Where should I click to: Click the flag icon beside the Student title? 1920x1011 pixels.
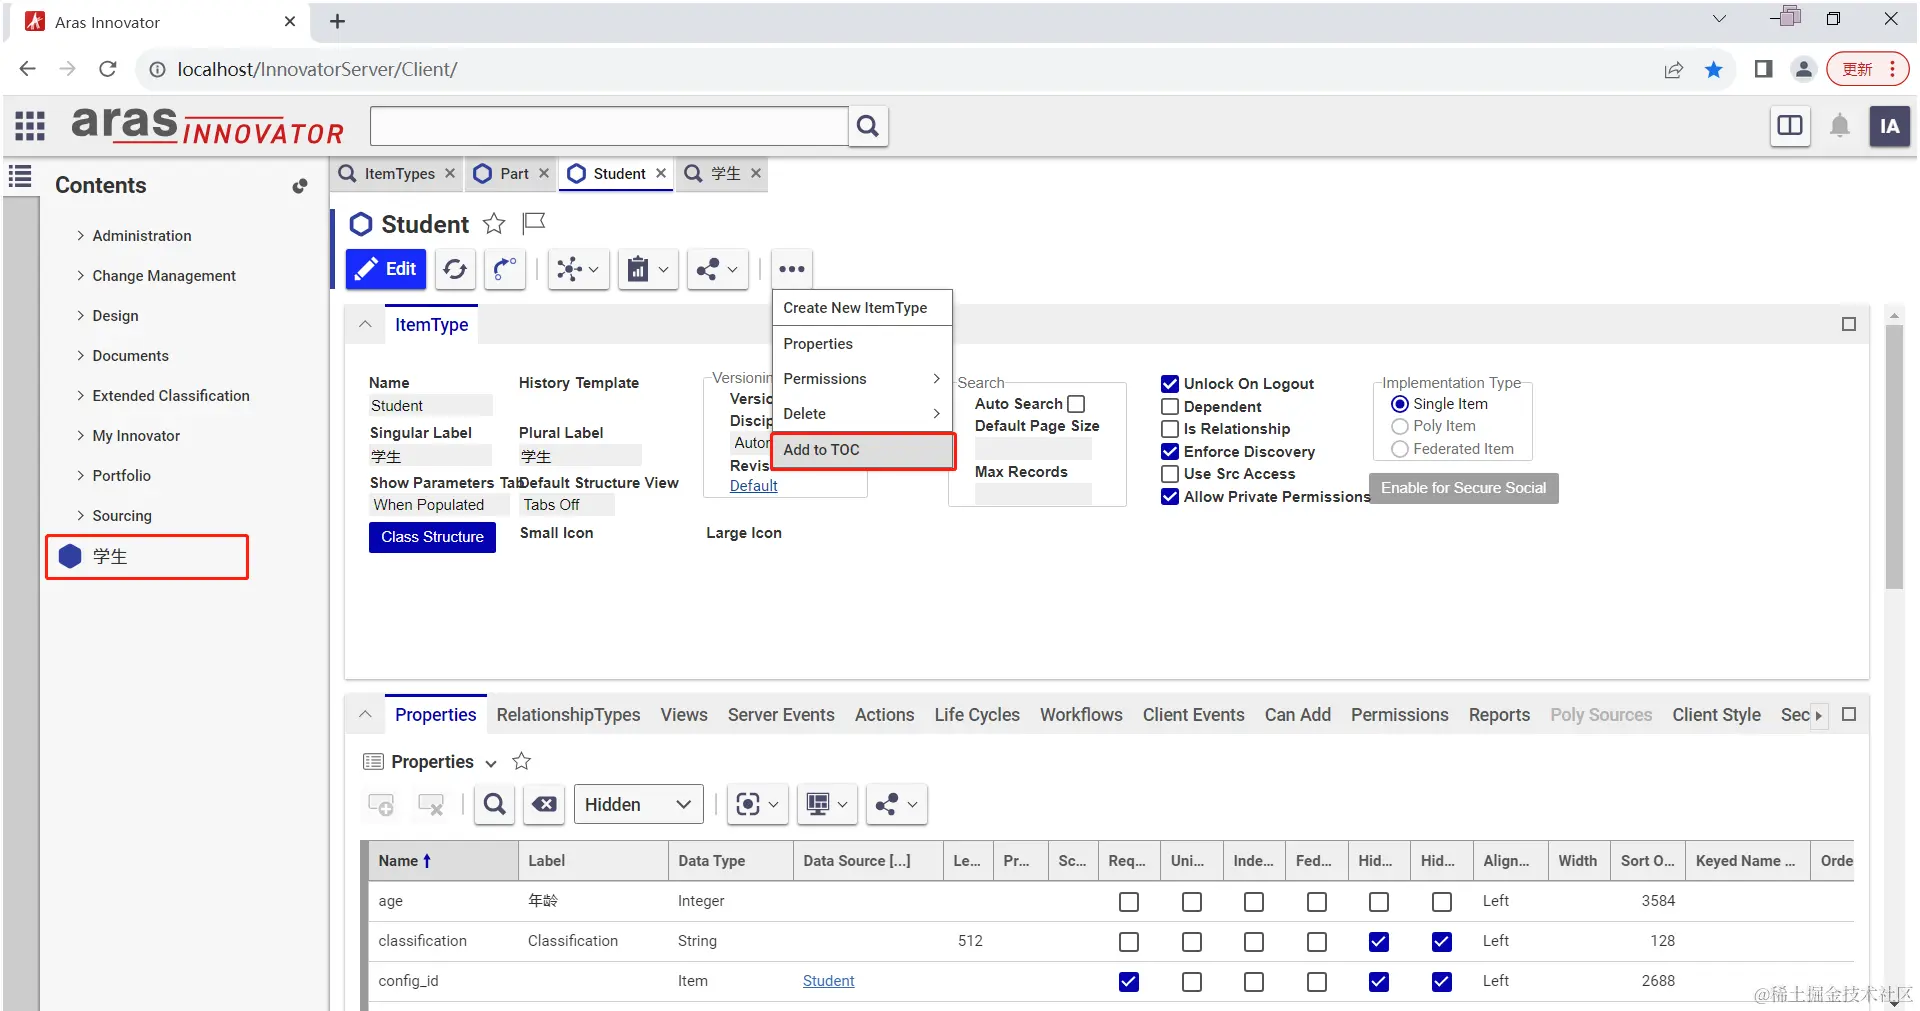[534, 222]
